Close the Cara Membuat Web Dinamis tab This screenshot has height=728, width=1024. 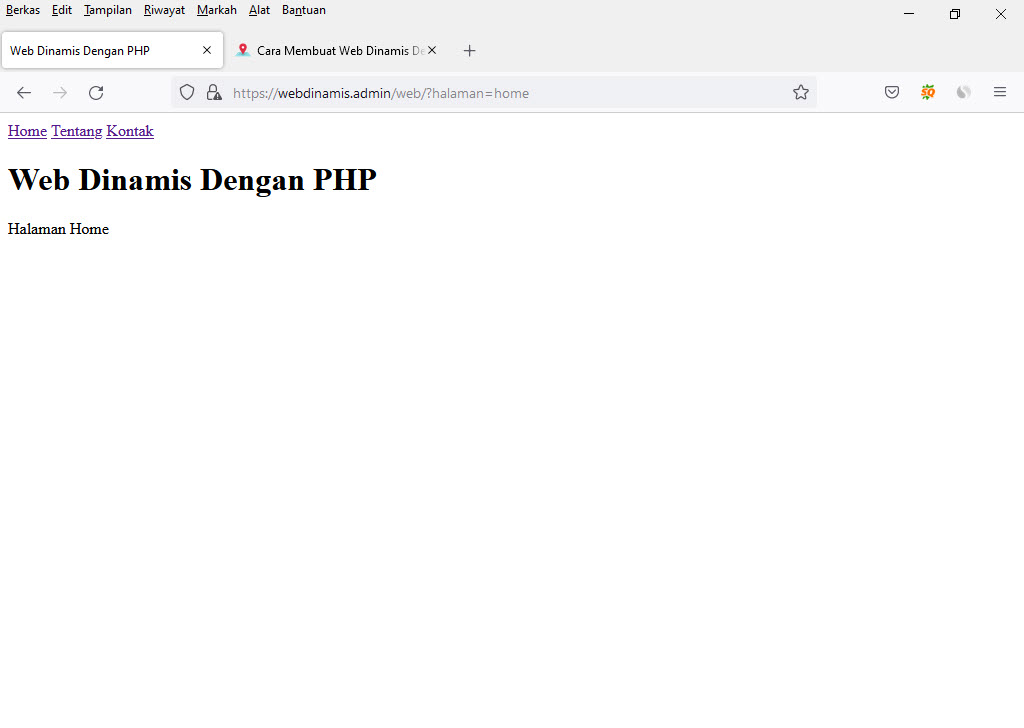(x=431, y=49)
